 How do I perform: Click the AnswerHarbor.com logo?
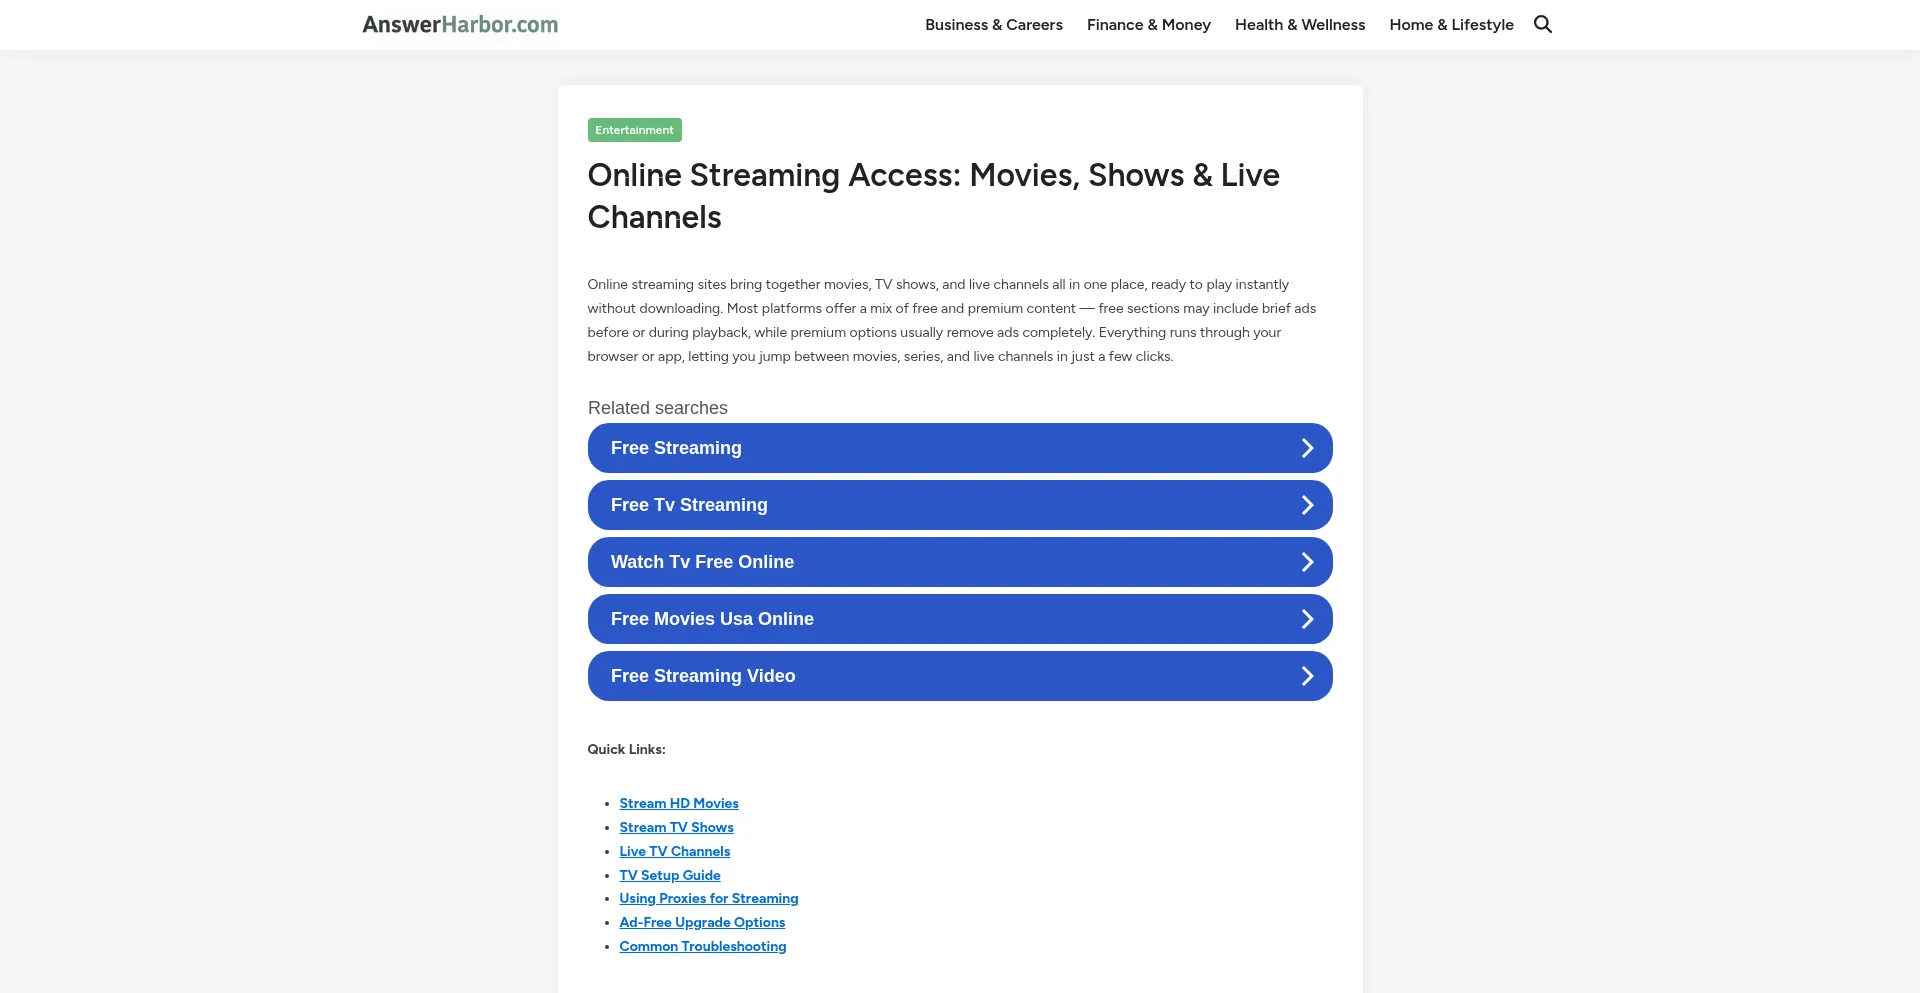point(460,24)
